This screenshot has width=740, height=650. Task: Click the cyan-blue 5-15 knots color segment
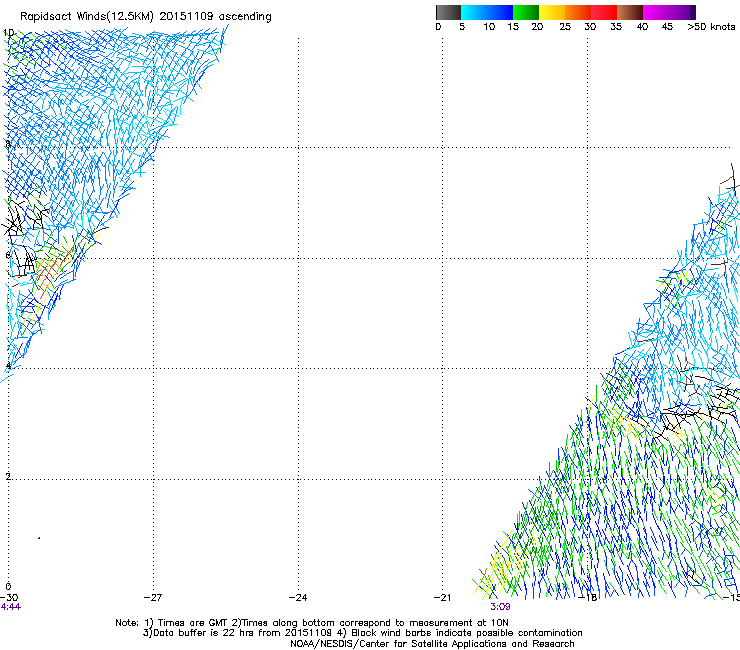(487, 12)
